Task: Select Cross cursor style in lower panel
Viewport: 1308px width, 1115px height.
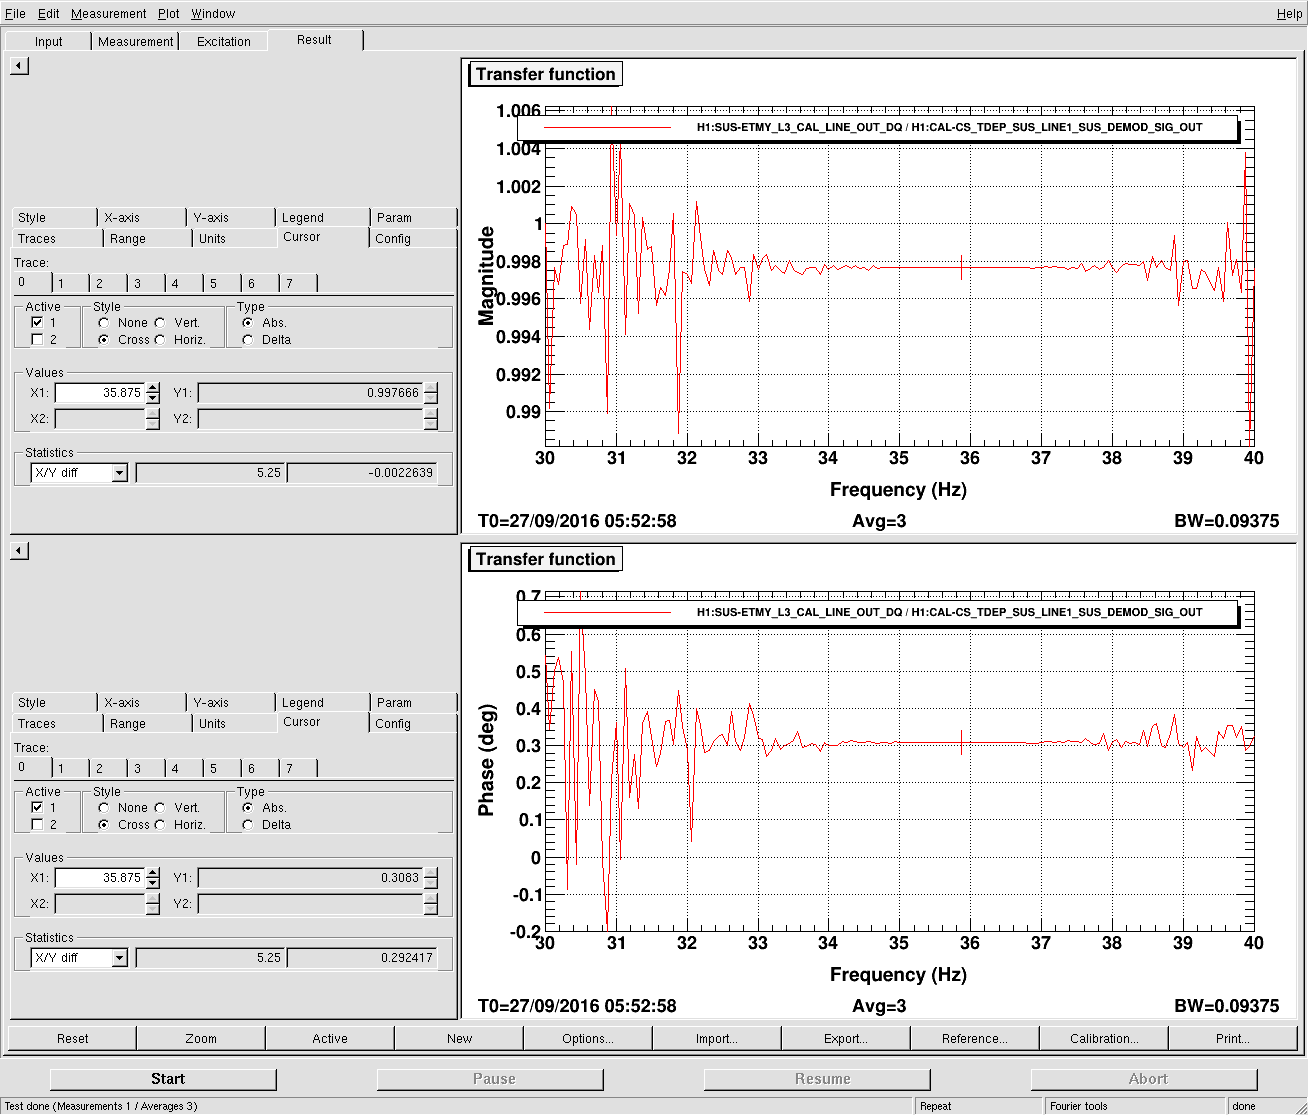Action: [104, 825]
